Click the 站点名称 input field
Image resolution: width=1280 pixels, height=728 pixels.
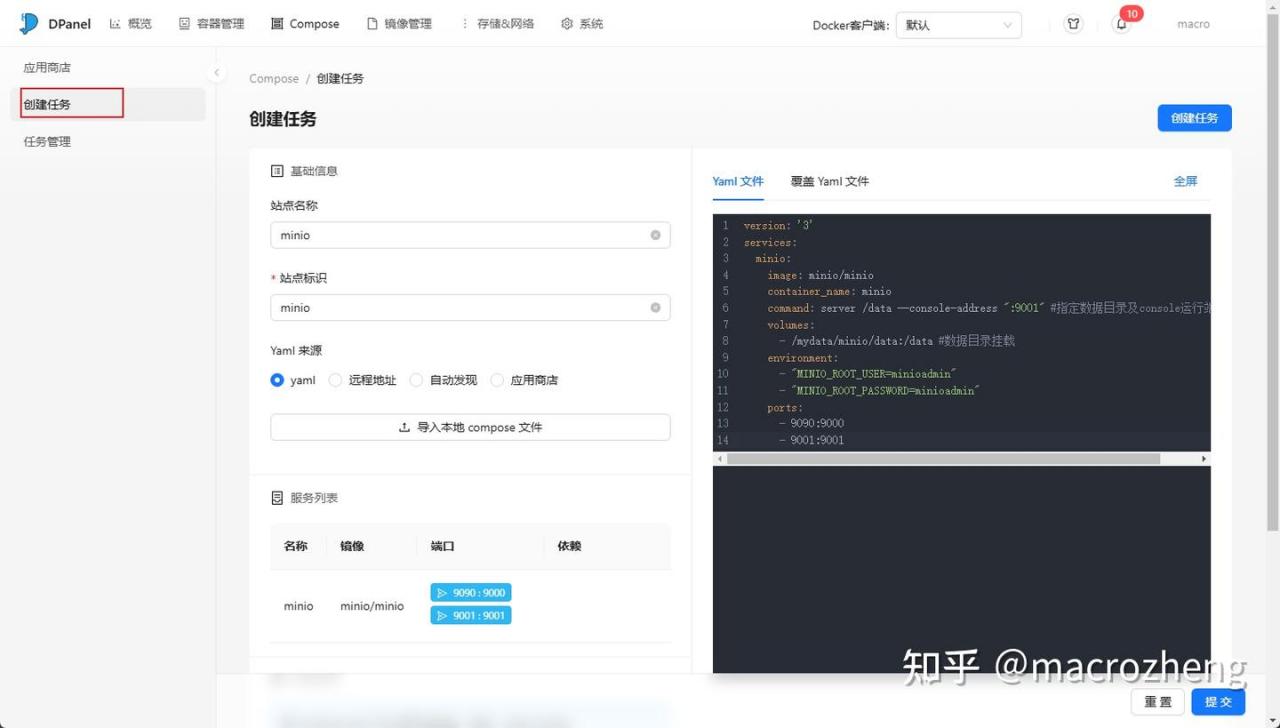click(470, 235)
